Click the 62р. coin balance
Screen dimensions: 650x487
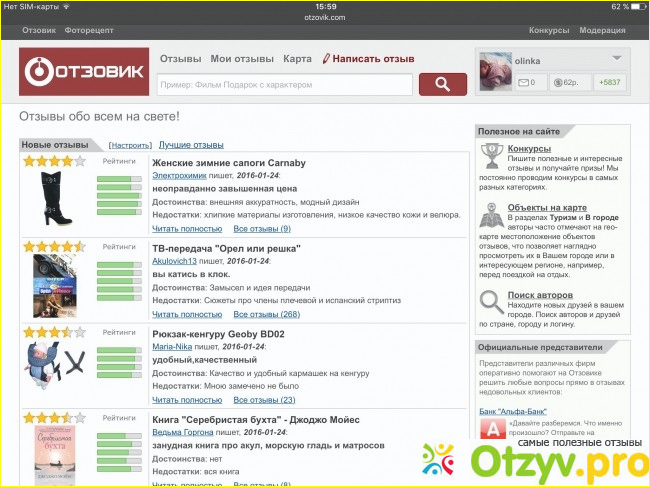(567, 83)
